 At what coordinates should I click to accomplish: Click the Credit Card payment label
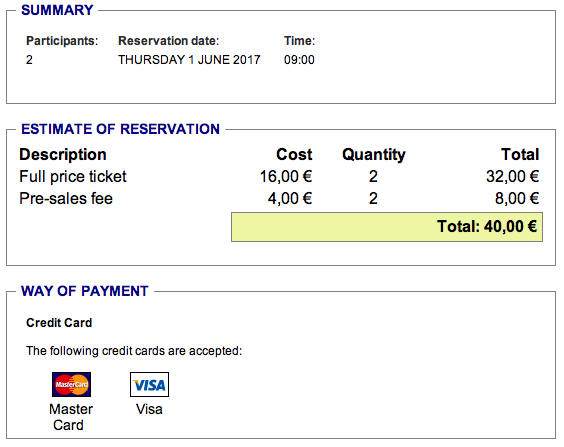pyautogui.click(x=59, y=323)
